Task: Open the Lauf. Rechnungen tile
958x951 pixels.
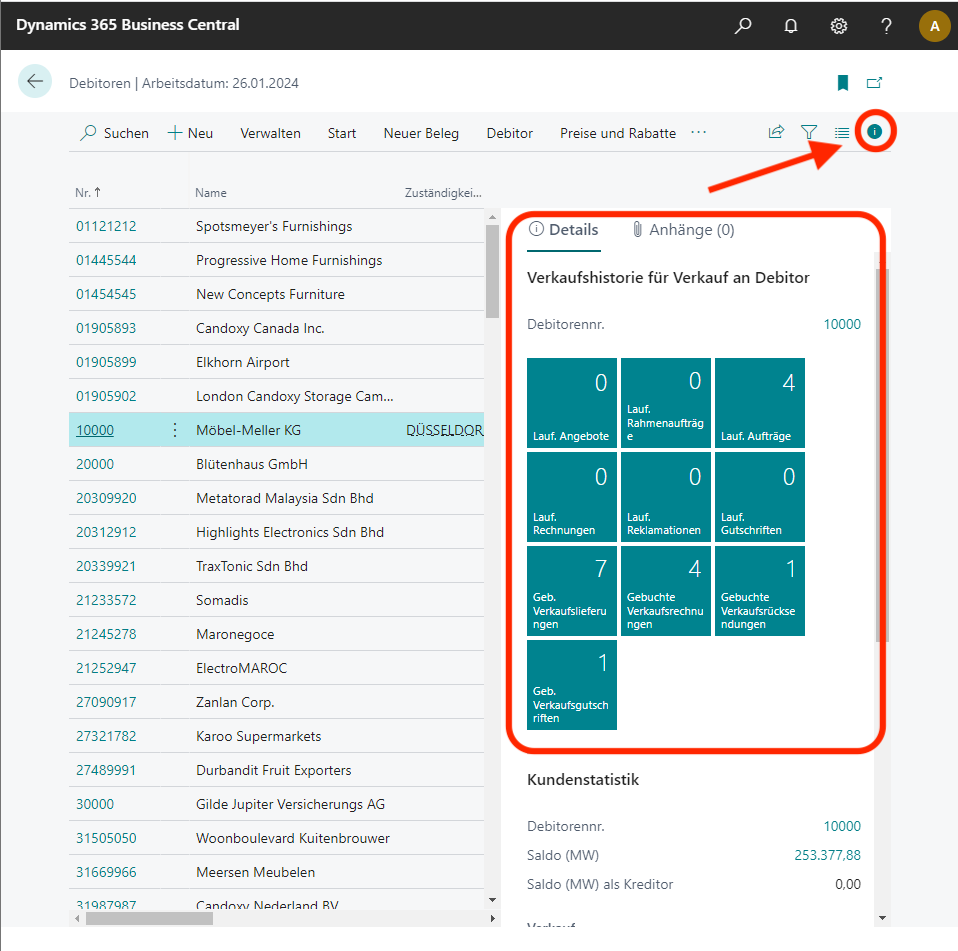Action: pyautogui.click(x=572, y=497)
